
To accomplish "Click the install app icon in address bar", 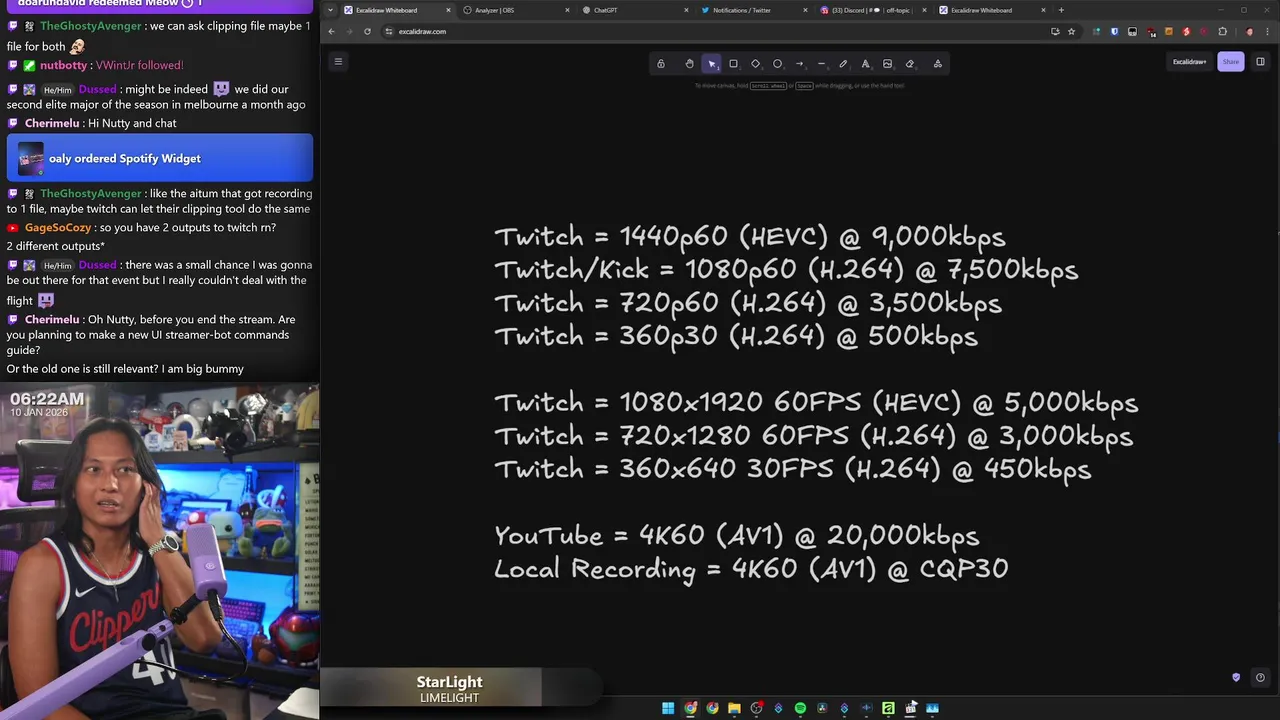I will (1055, 31).
